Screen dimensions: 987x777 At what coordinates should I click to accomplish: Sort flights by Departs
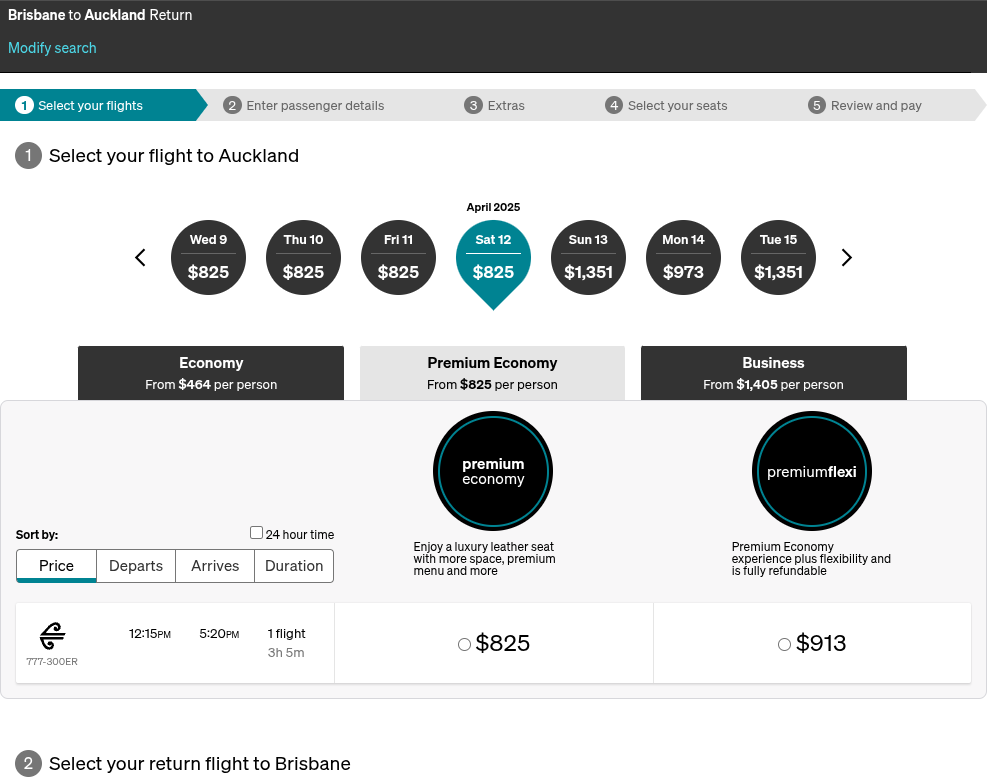tap(136, 566)
